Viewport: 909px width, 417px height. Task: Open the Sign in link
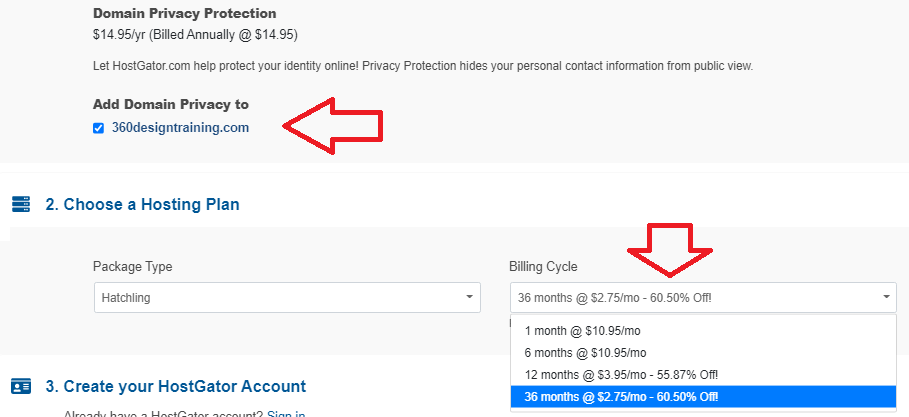point(286,414)
